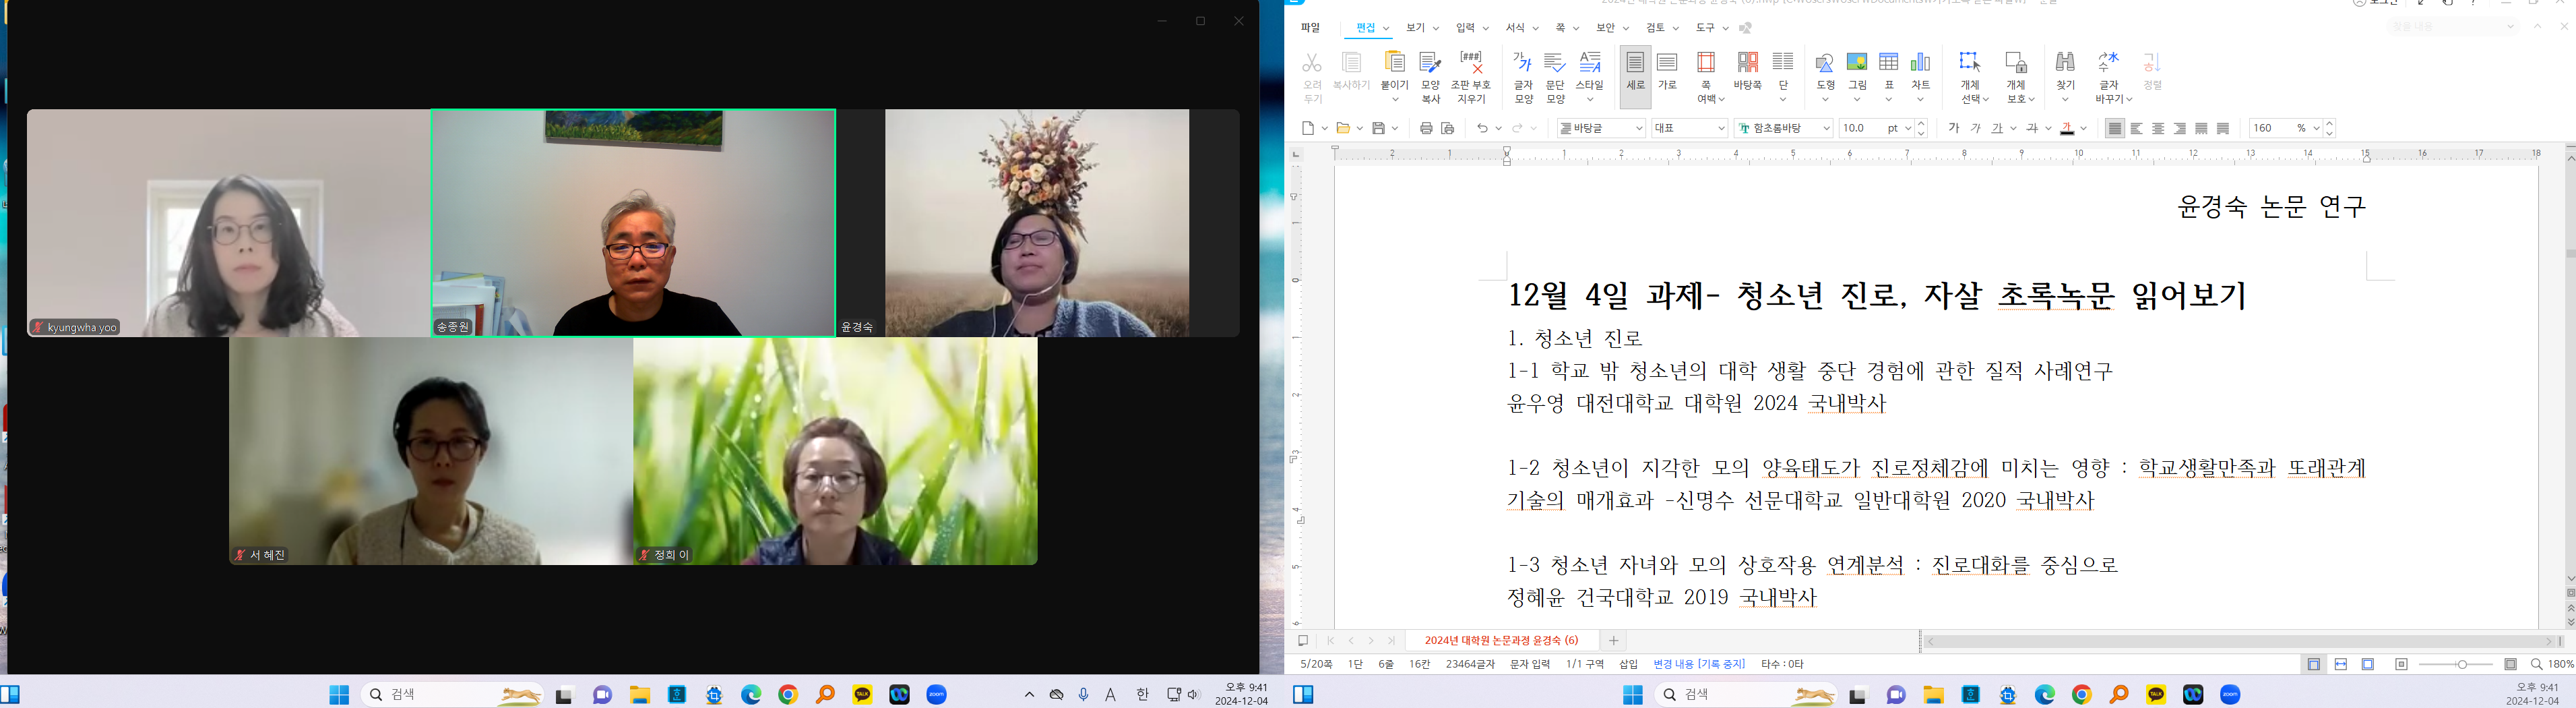Click the open folder icon in toolbar
The image size is (2576, 708).
(1343, 128)
